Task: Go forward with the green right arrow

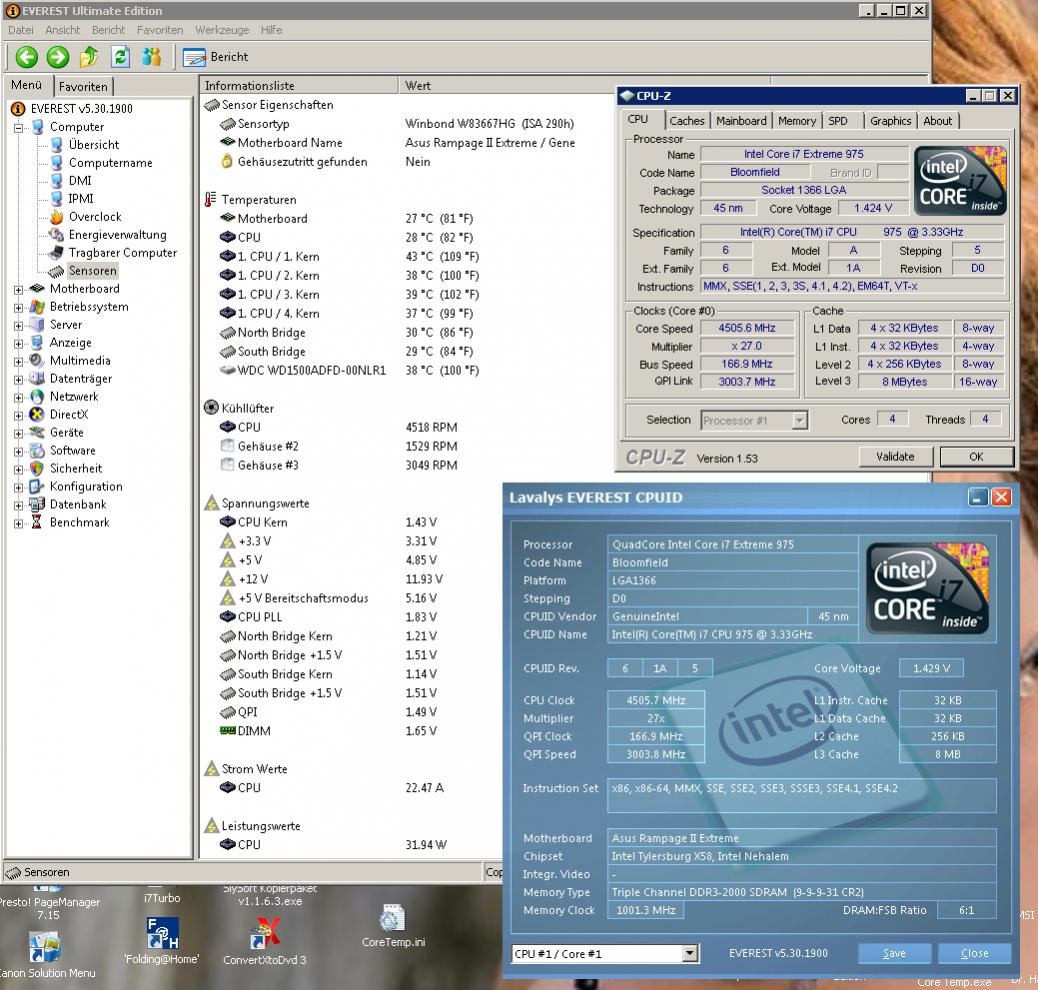Action: pos(58,57)
